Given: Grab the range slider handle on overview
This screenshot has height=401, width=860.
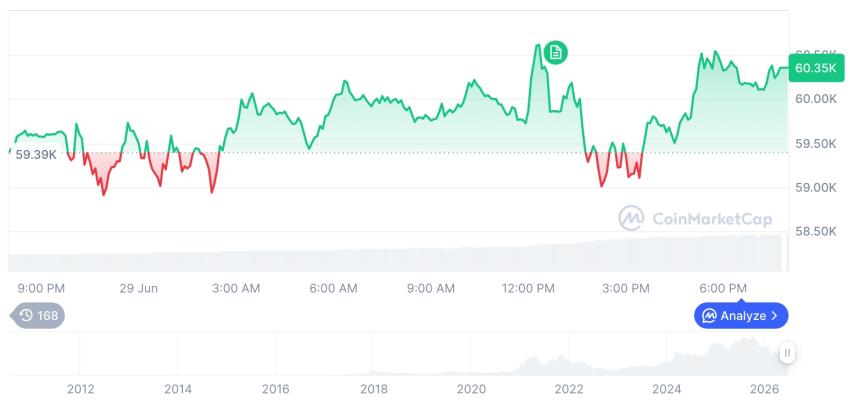Looking at the screenshot, I should 787,352.
